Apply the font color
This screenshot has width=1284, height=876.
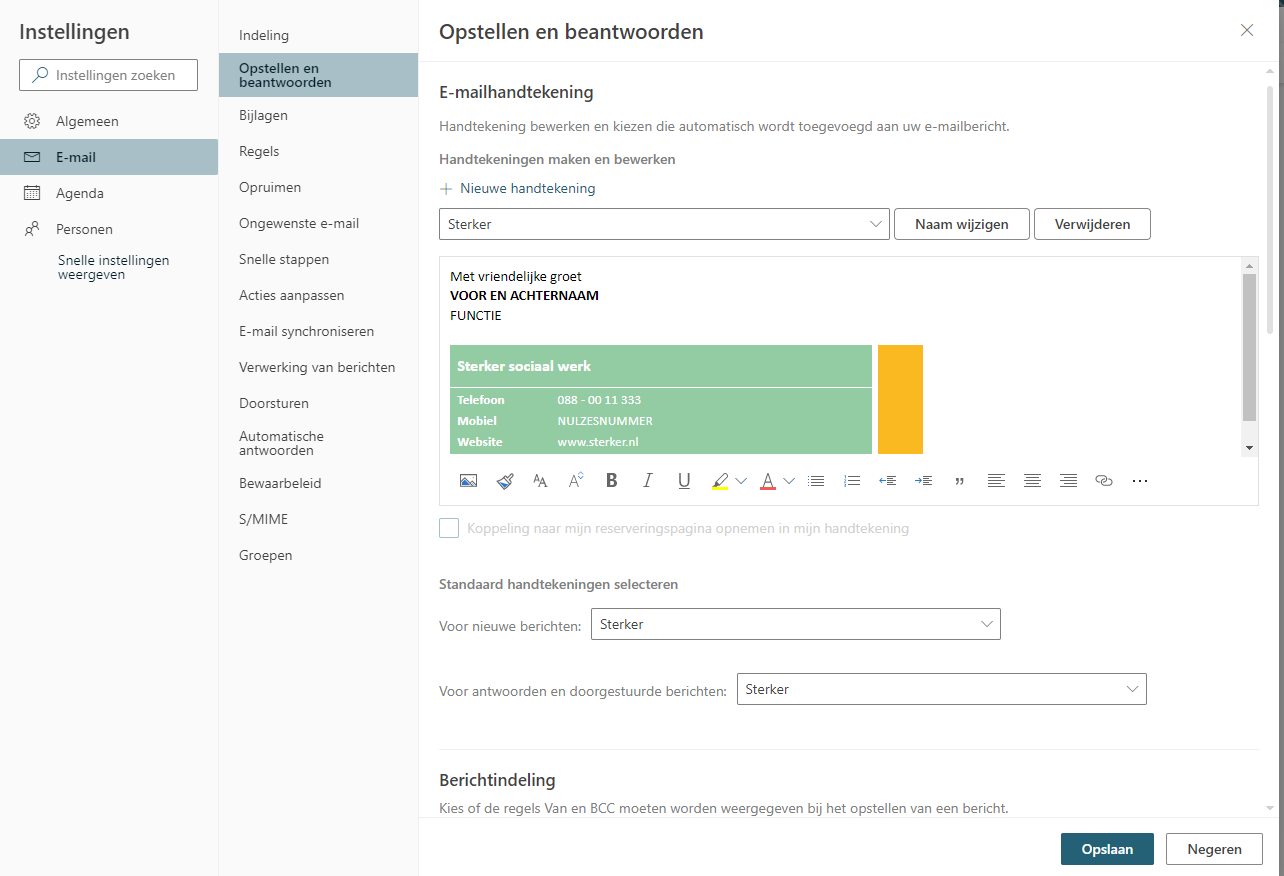(768, 481)
